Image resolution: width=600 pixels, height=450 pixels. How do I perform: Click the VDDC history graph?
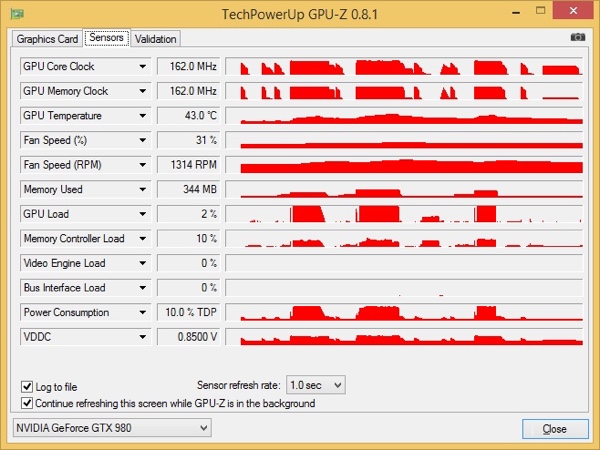404,337
